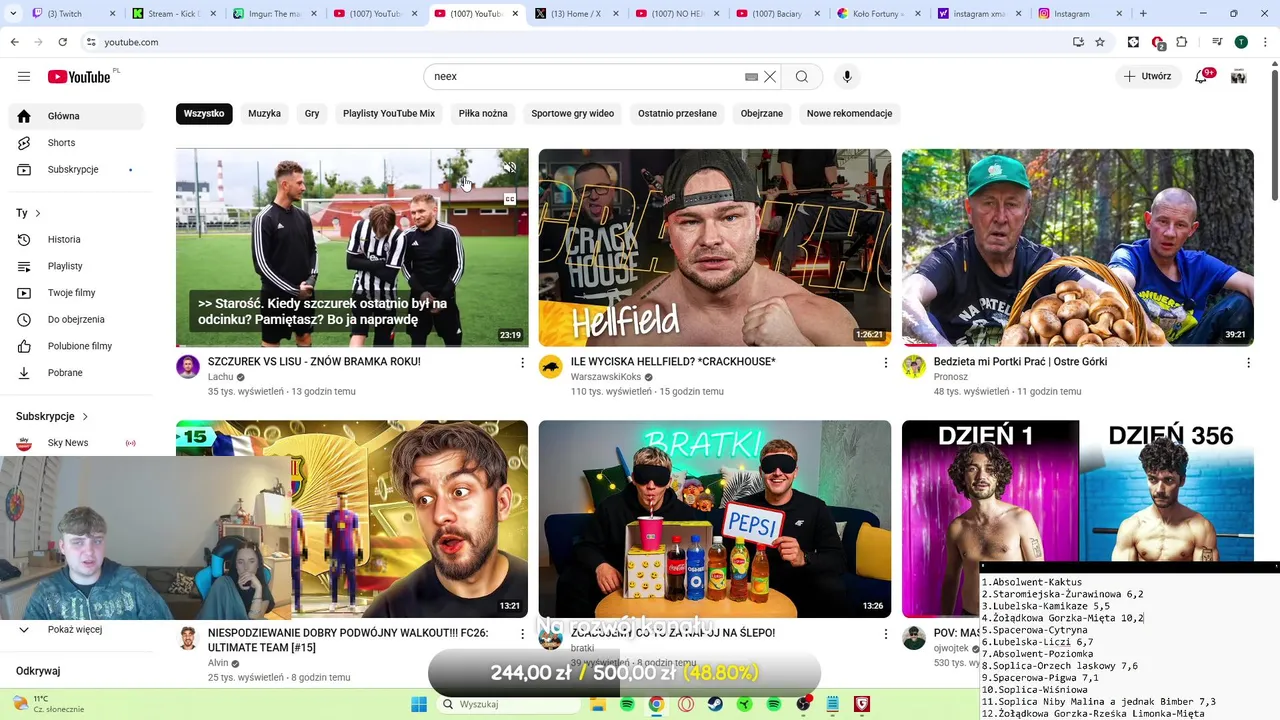1280x720 pixels.
Task: Select the Gry filter chip
Action: 312,114
